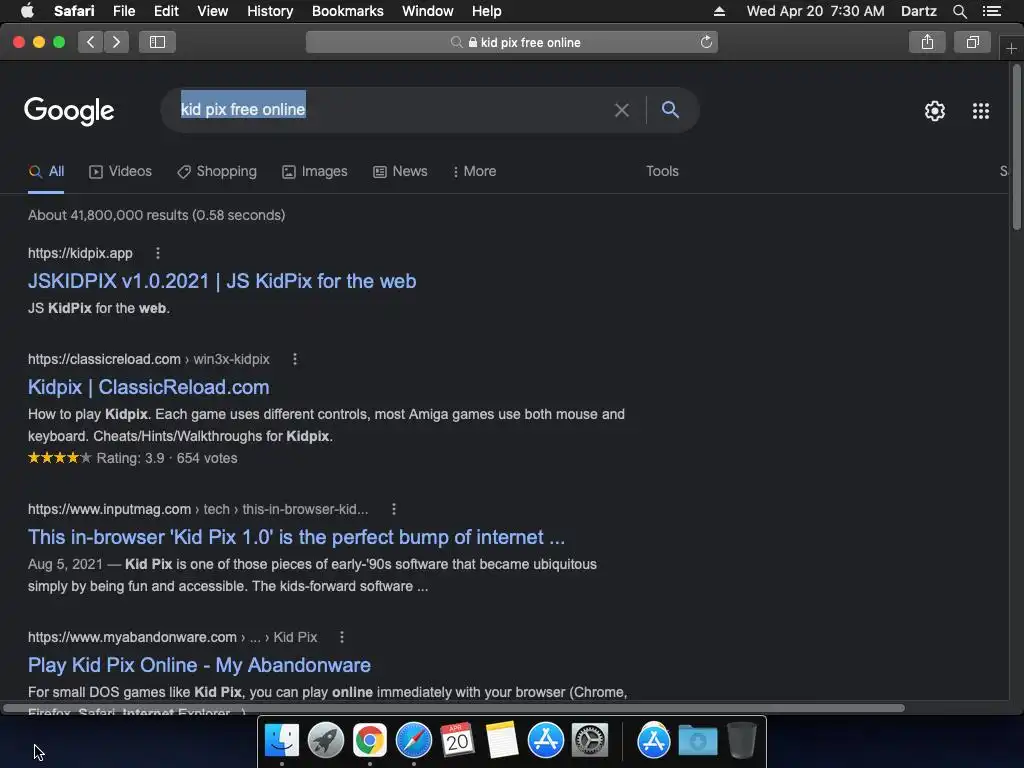
Task: Open the Dartz user menu
Action: 918,11
